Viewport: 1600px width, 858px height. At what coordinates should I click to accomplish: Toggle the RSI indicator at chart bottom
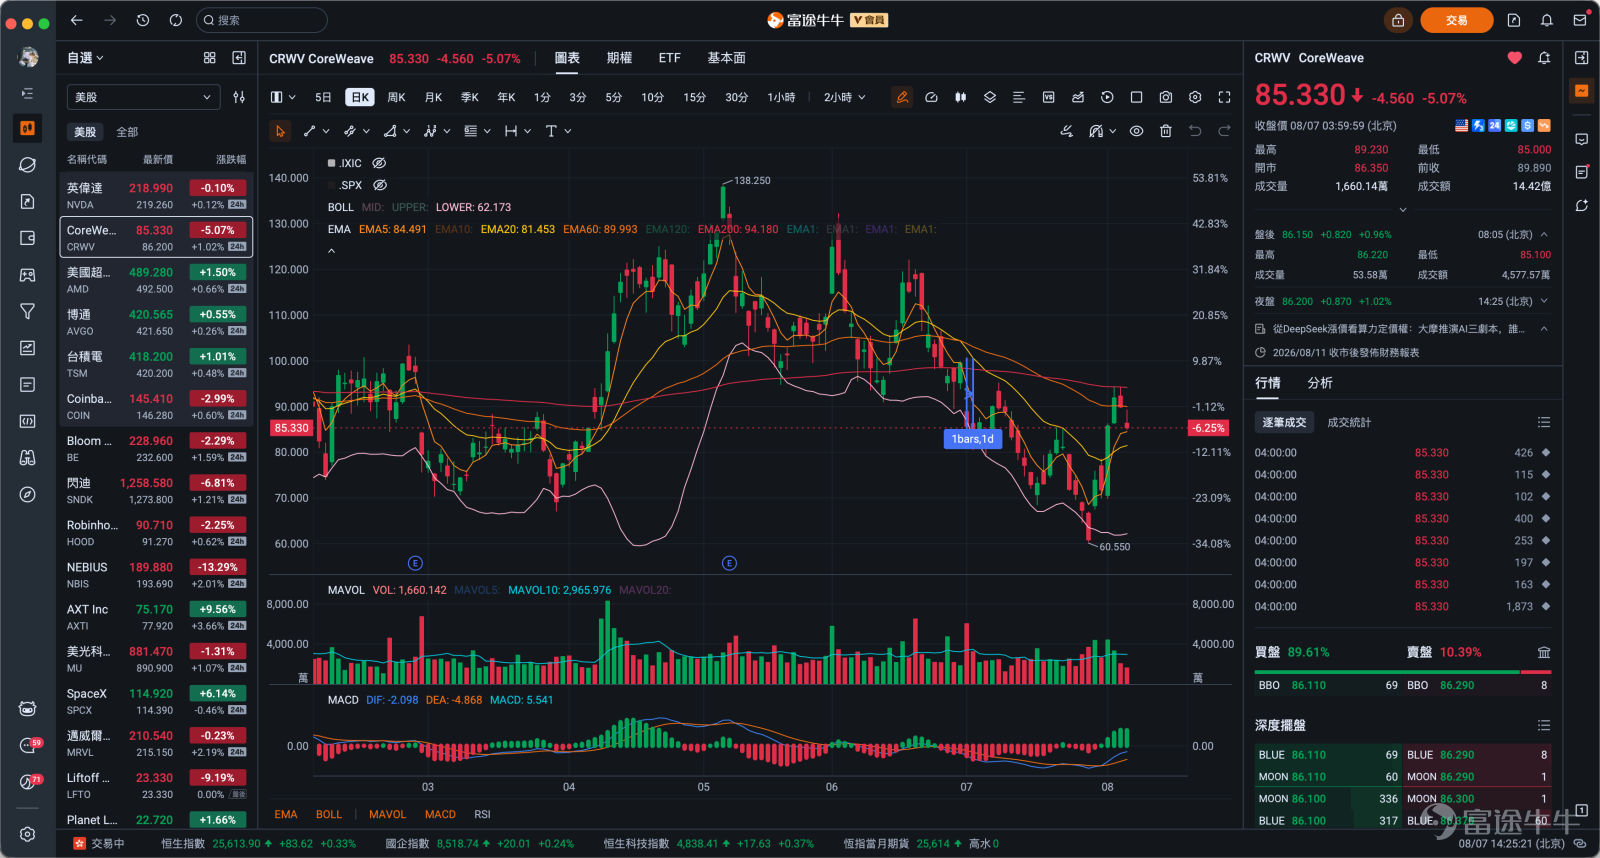[x=482, y=814]
